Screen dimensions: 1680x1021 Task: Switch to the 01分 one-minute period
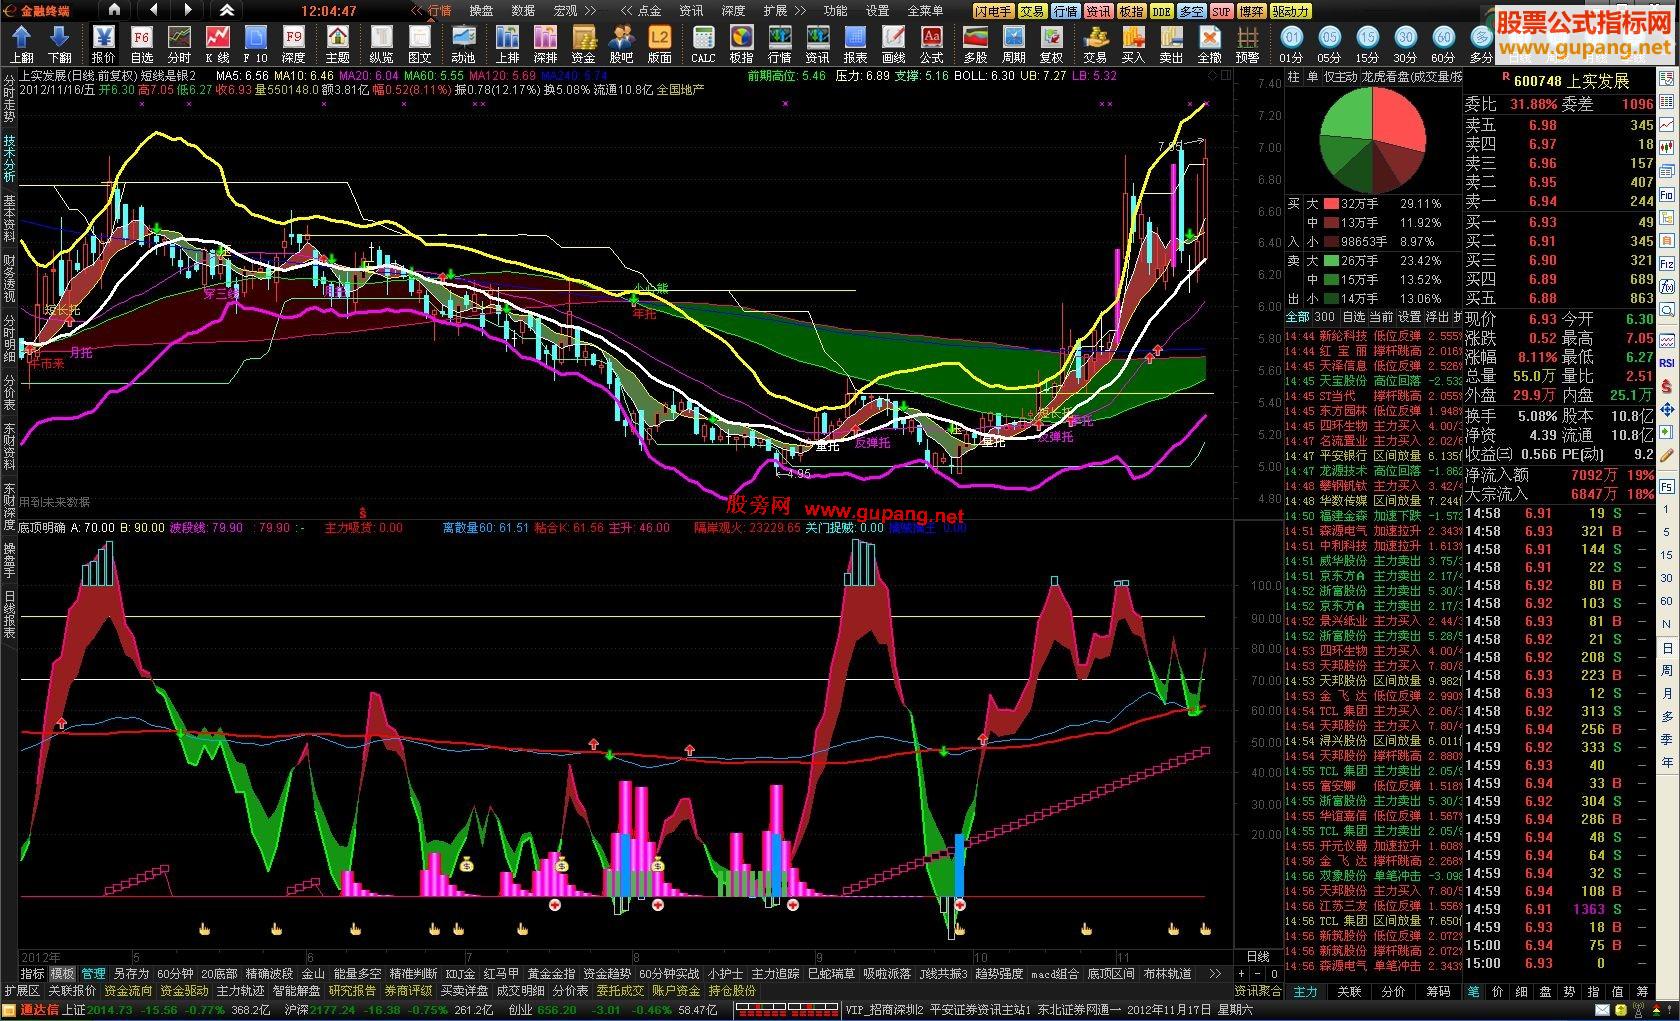coord(1291,44)
